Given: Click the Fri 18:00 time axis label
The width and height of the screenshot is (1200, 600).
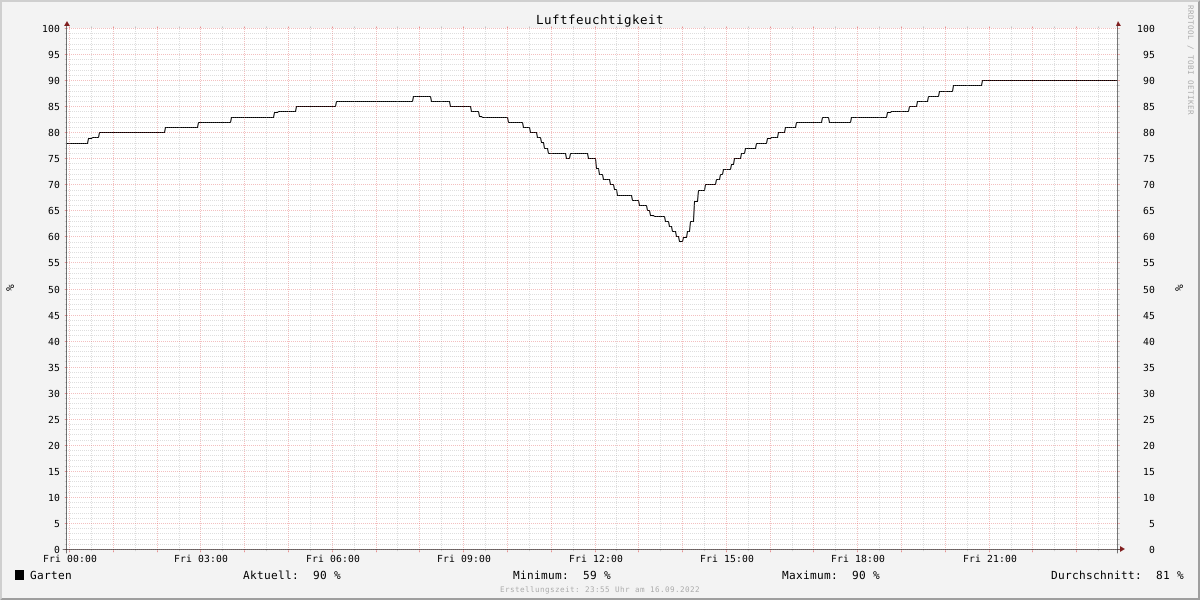Looking at the screenshot, I should pyautogui.click(x=858, y=559).
